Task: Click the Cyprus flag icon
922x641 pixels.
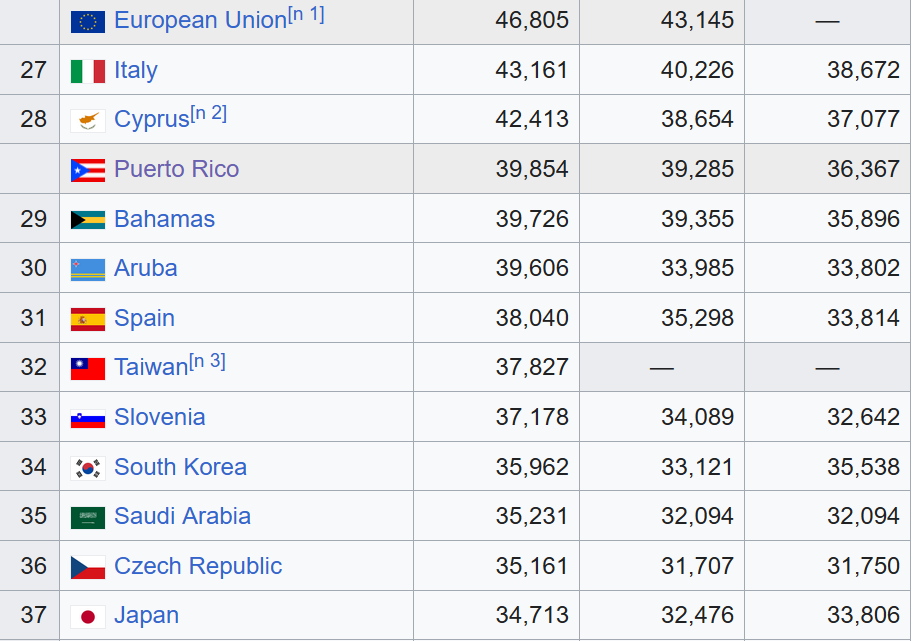Action: (88, 120)
